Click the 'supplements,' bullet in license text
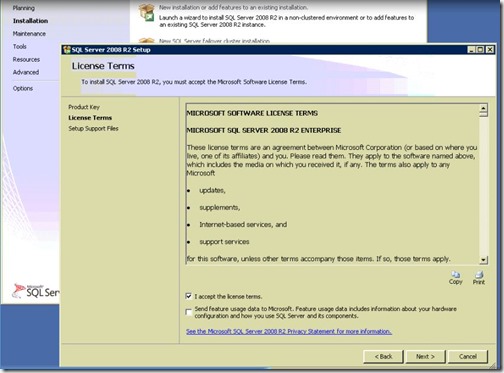 (x=220, y=207)
